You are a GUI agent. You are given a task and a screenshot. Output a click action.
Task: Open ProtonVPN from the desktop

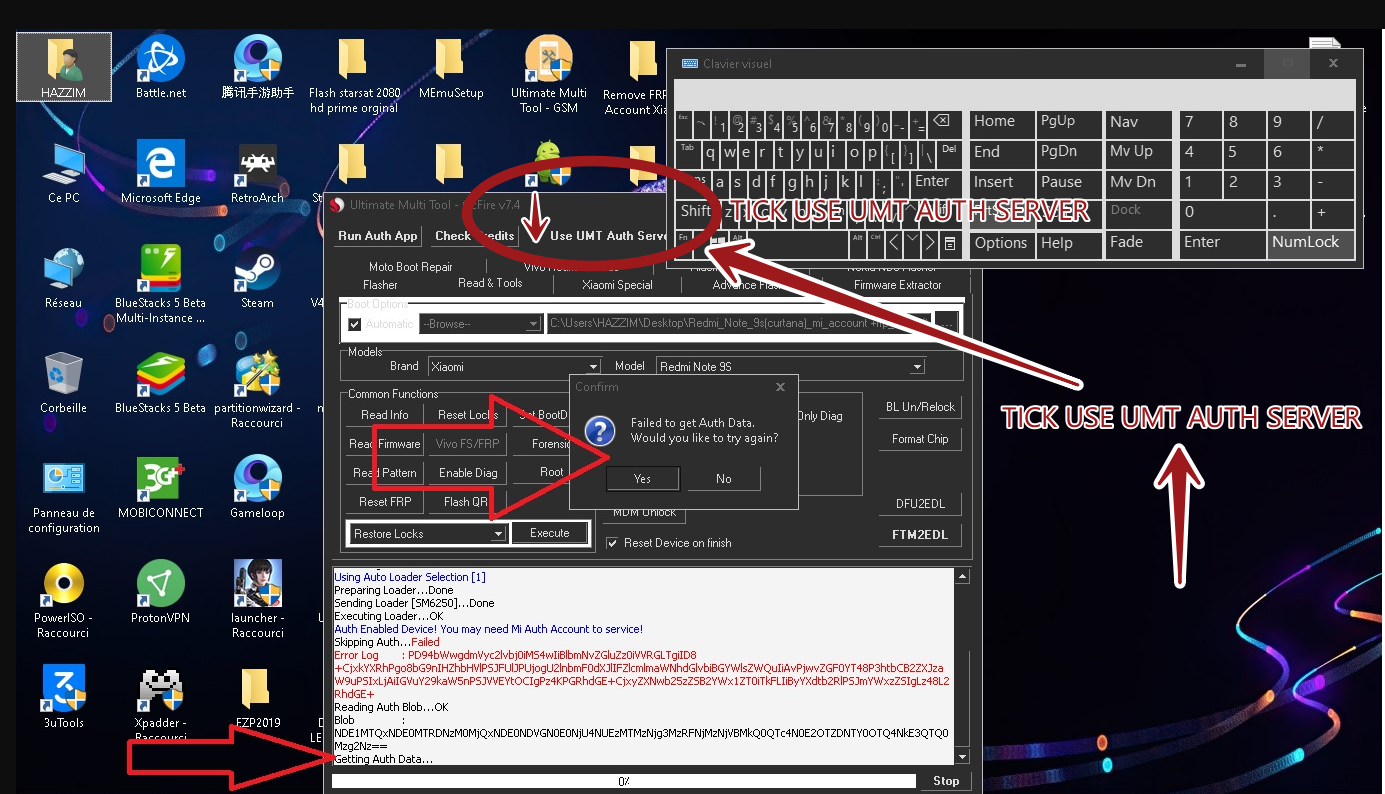(161, 592)
